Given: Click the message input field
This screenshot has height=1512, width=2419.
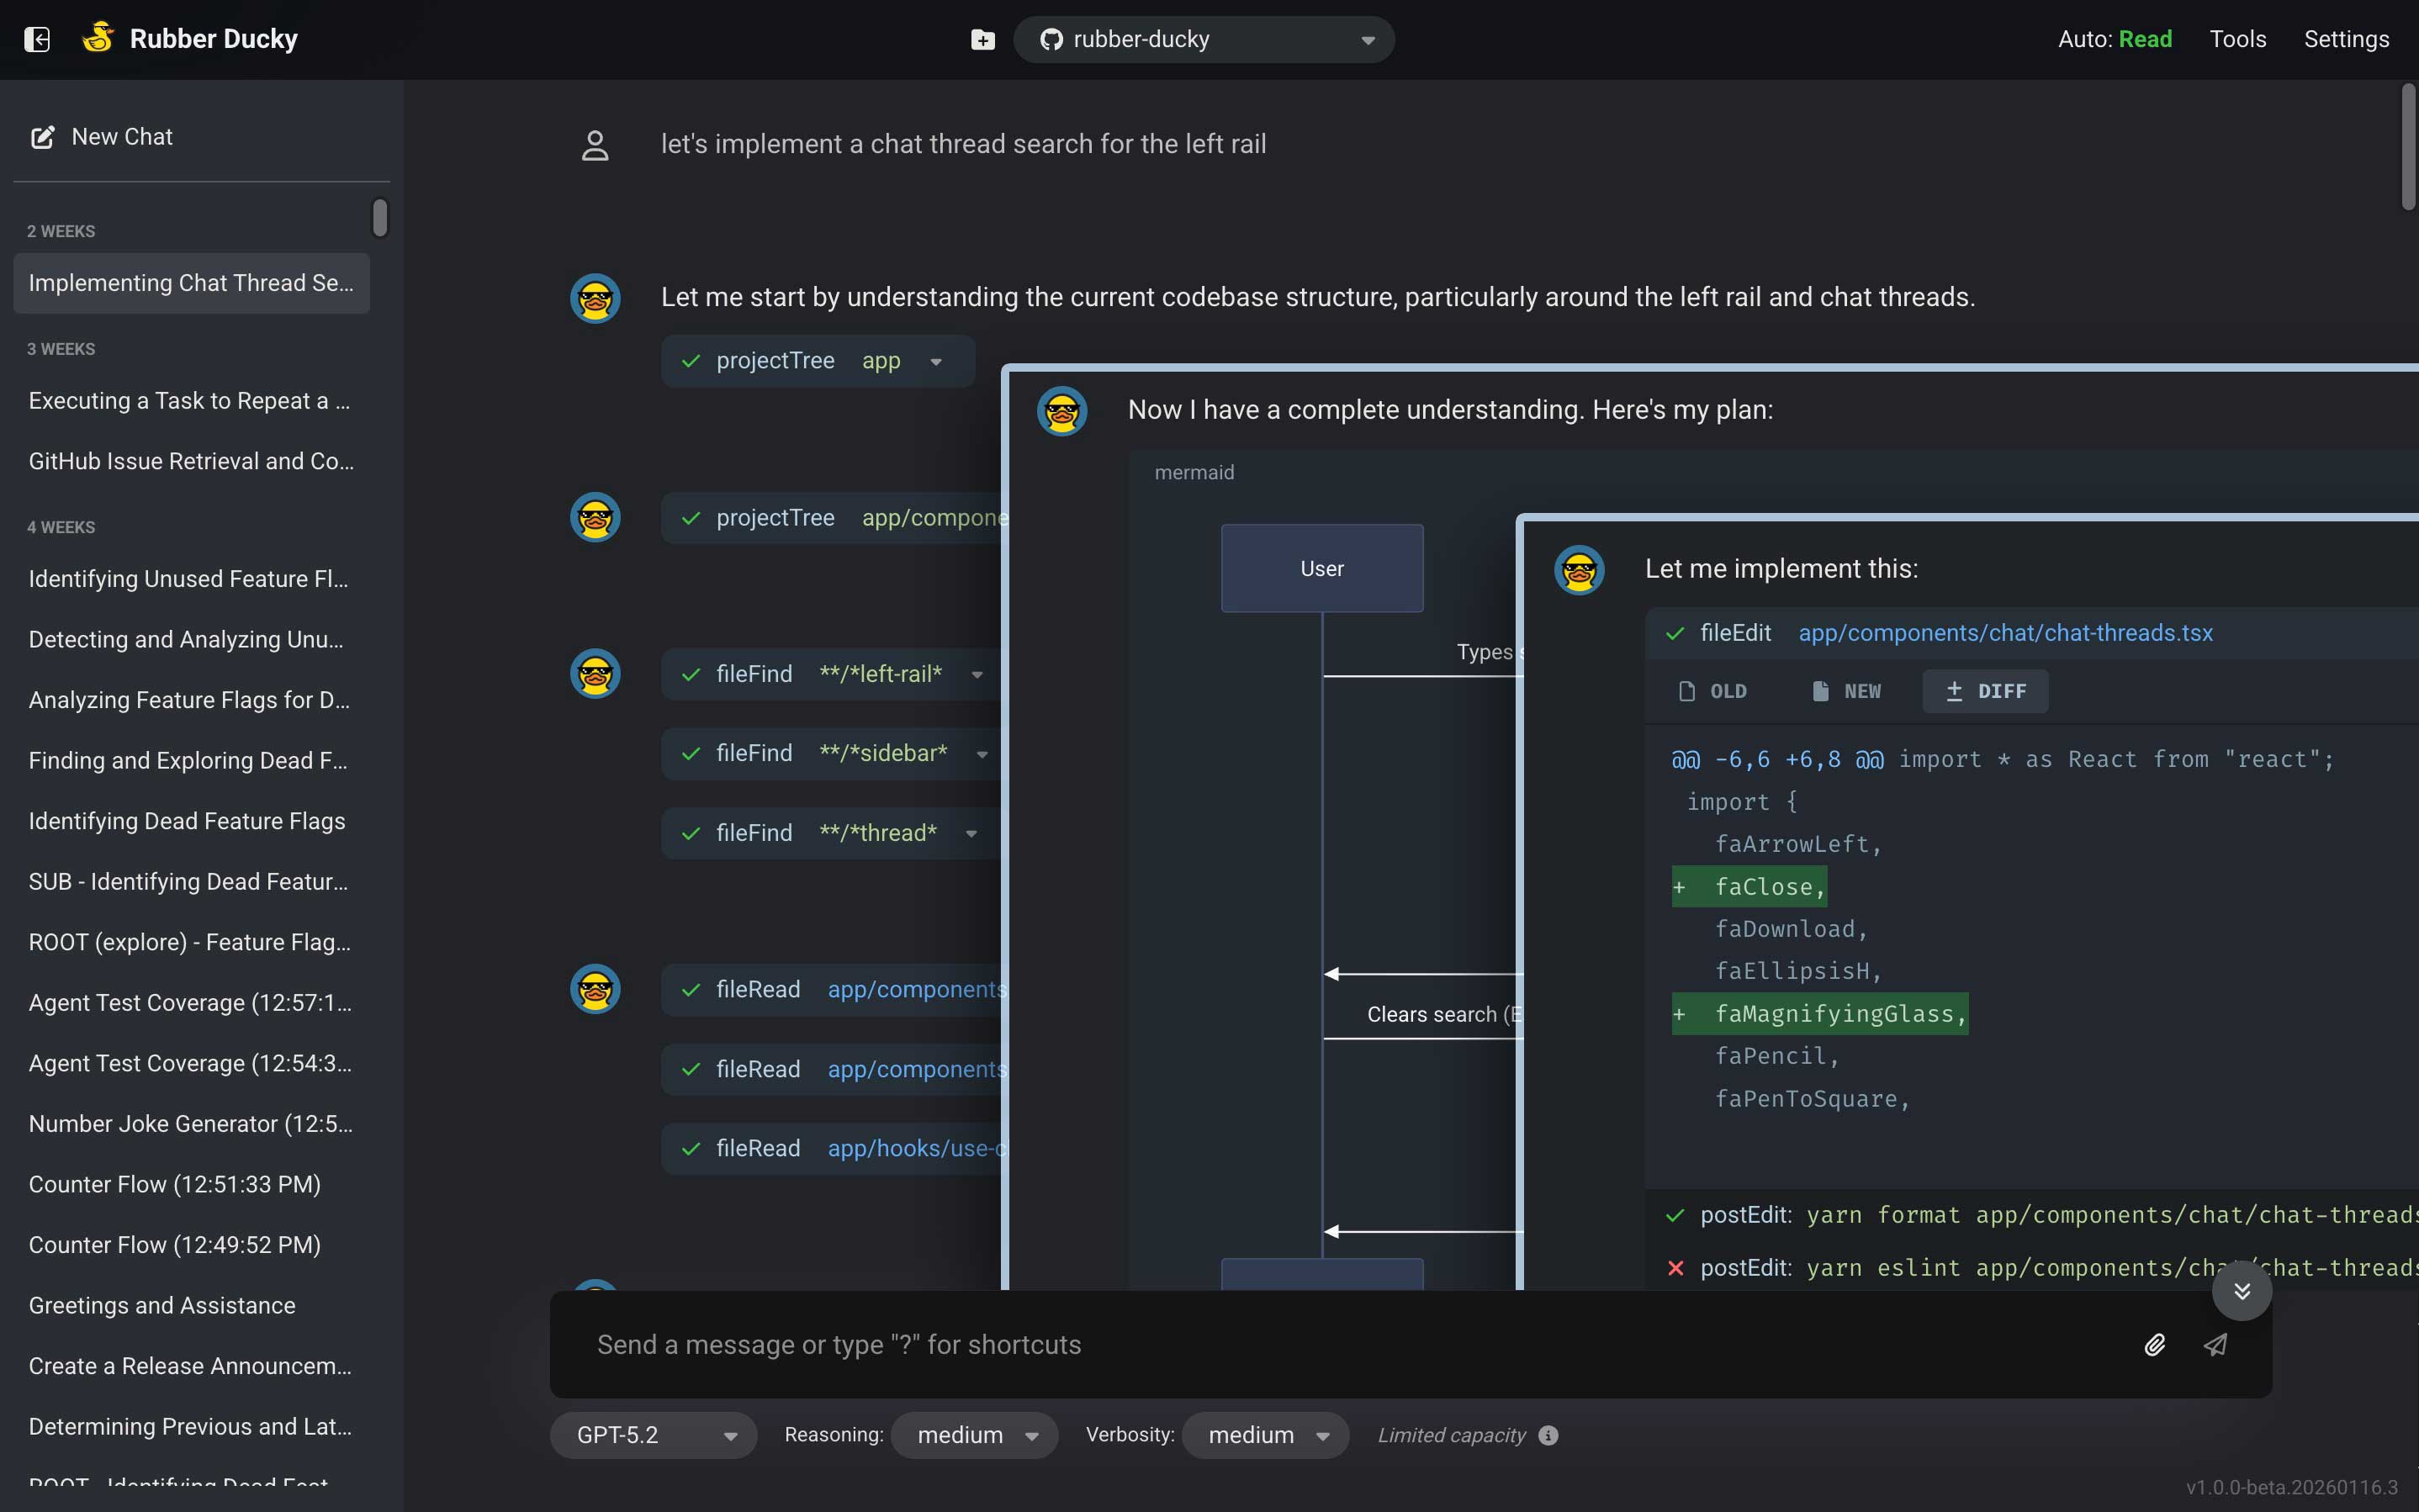Looking at the screenshot, I should 1200,1345.
